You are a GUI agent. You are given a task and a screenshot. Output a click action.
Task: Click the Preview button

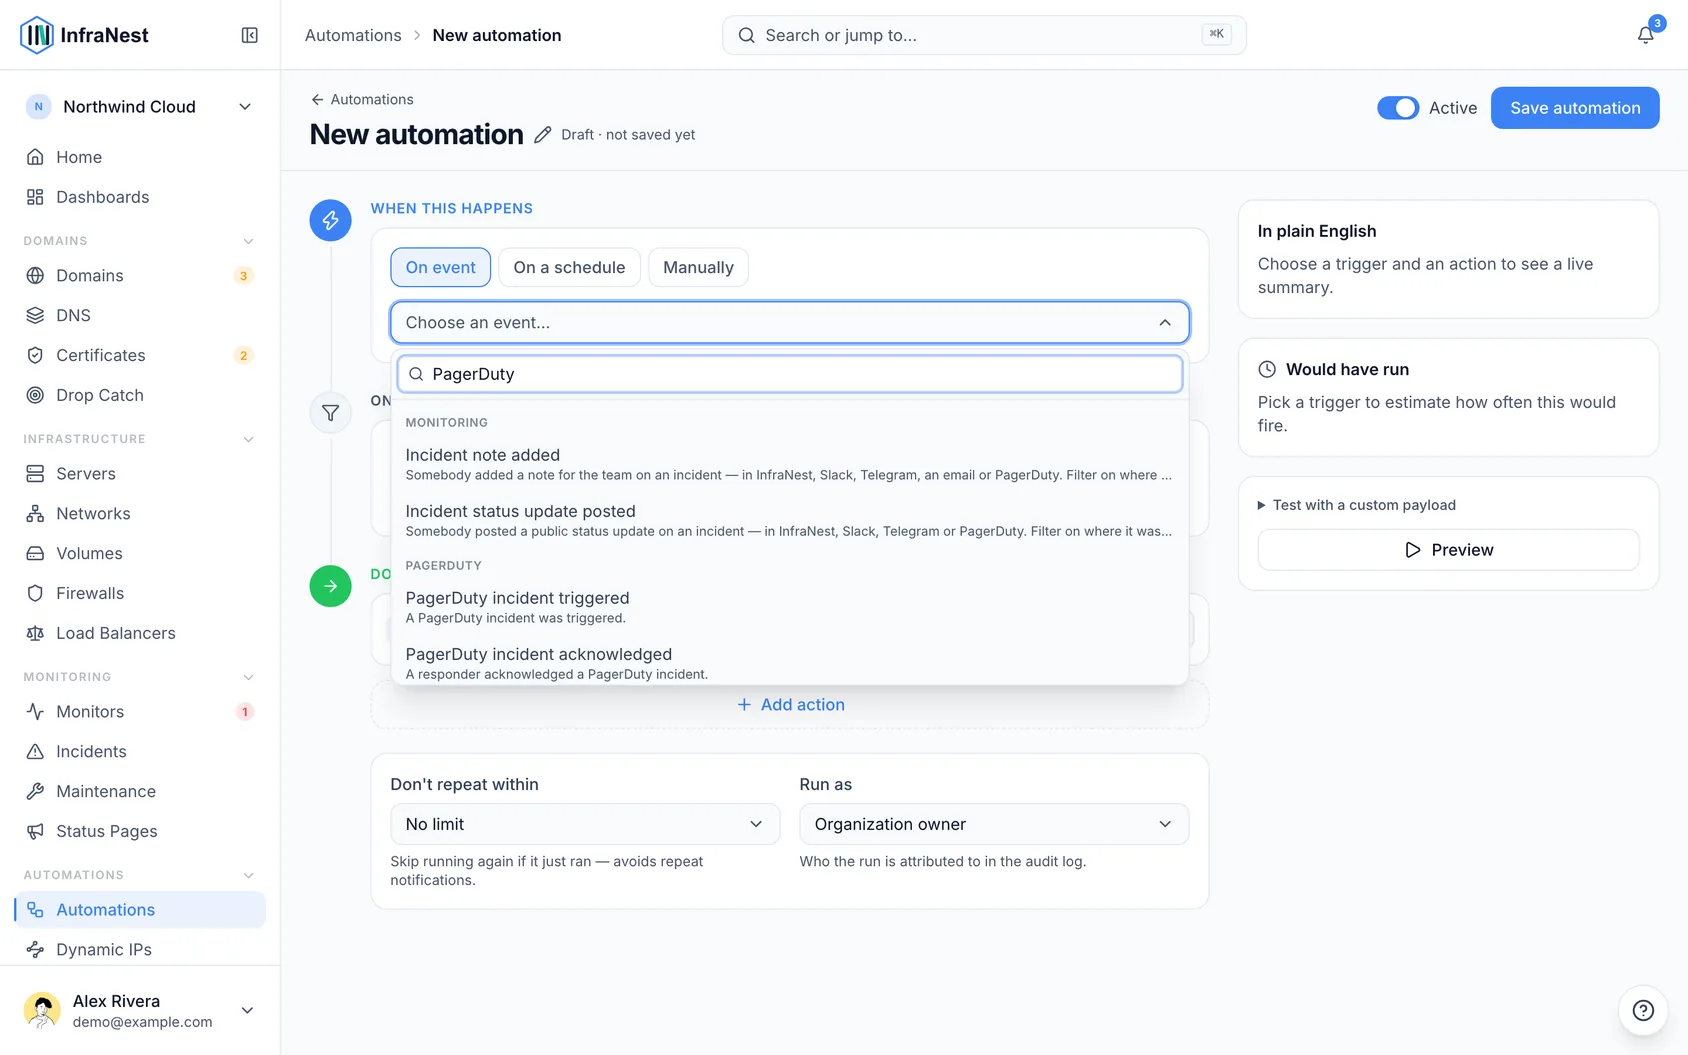(x=1449, y=550)
